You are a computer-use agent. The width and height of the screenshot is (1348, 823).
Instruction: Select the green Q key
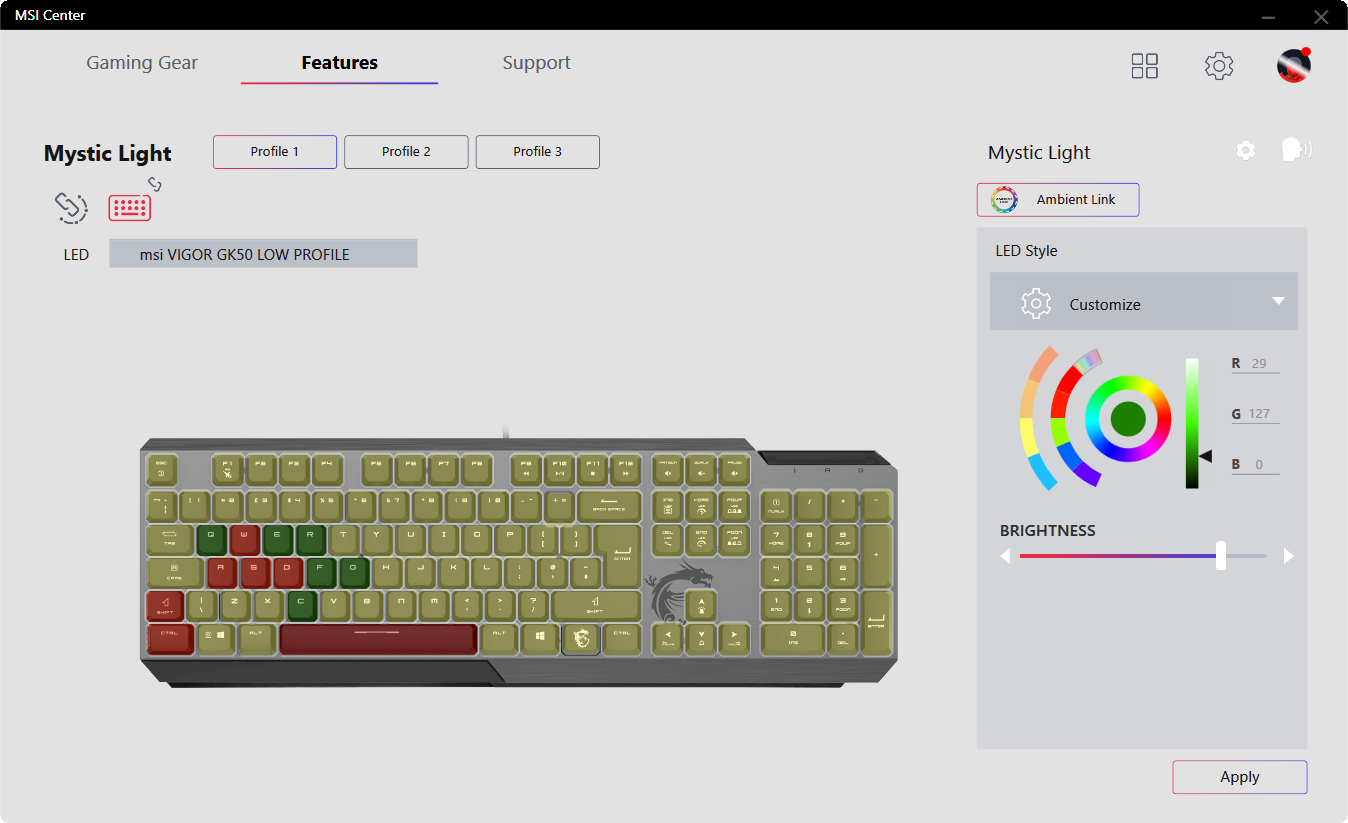[211, 539]
